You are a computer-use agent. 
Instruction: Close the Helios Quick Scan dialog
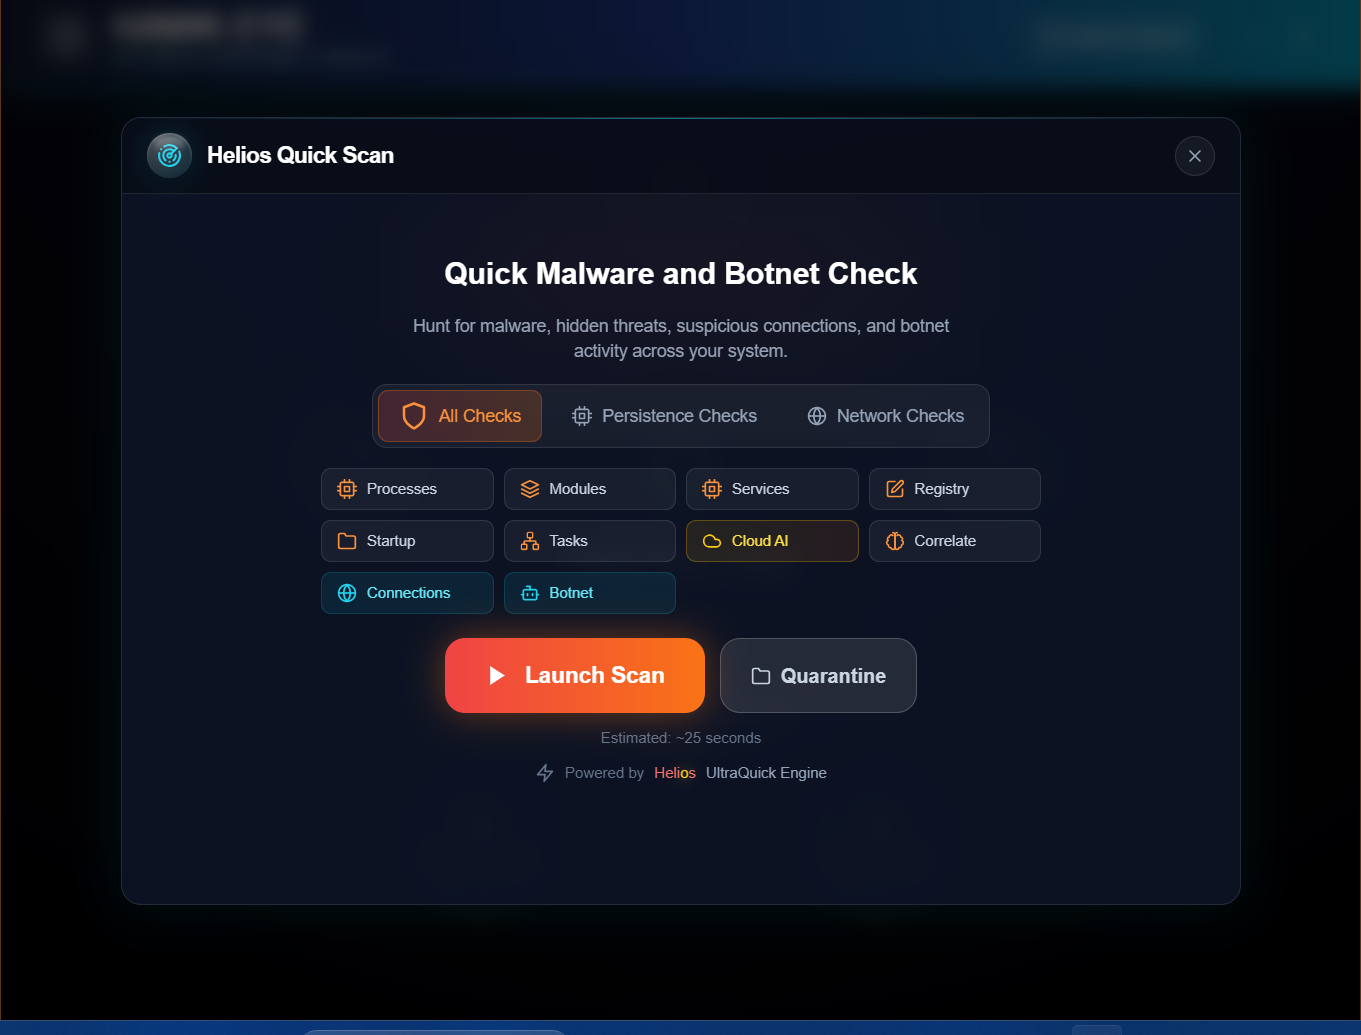(x=1194, y=156)
